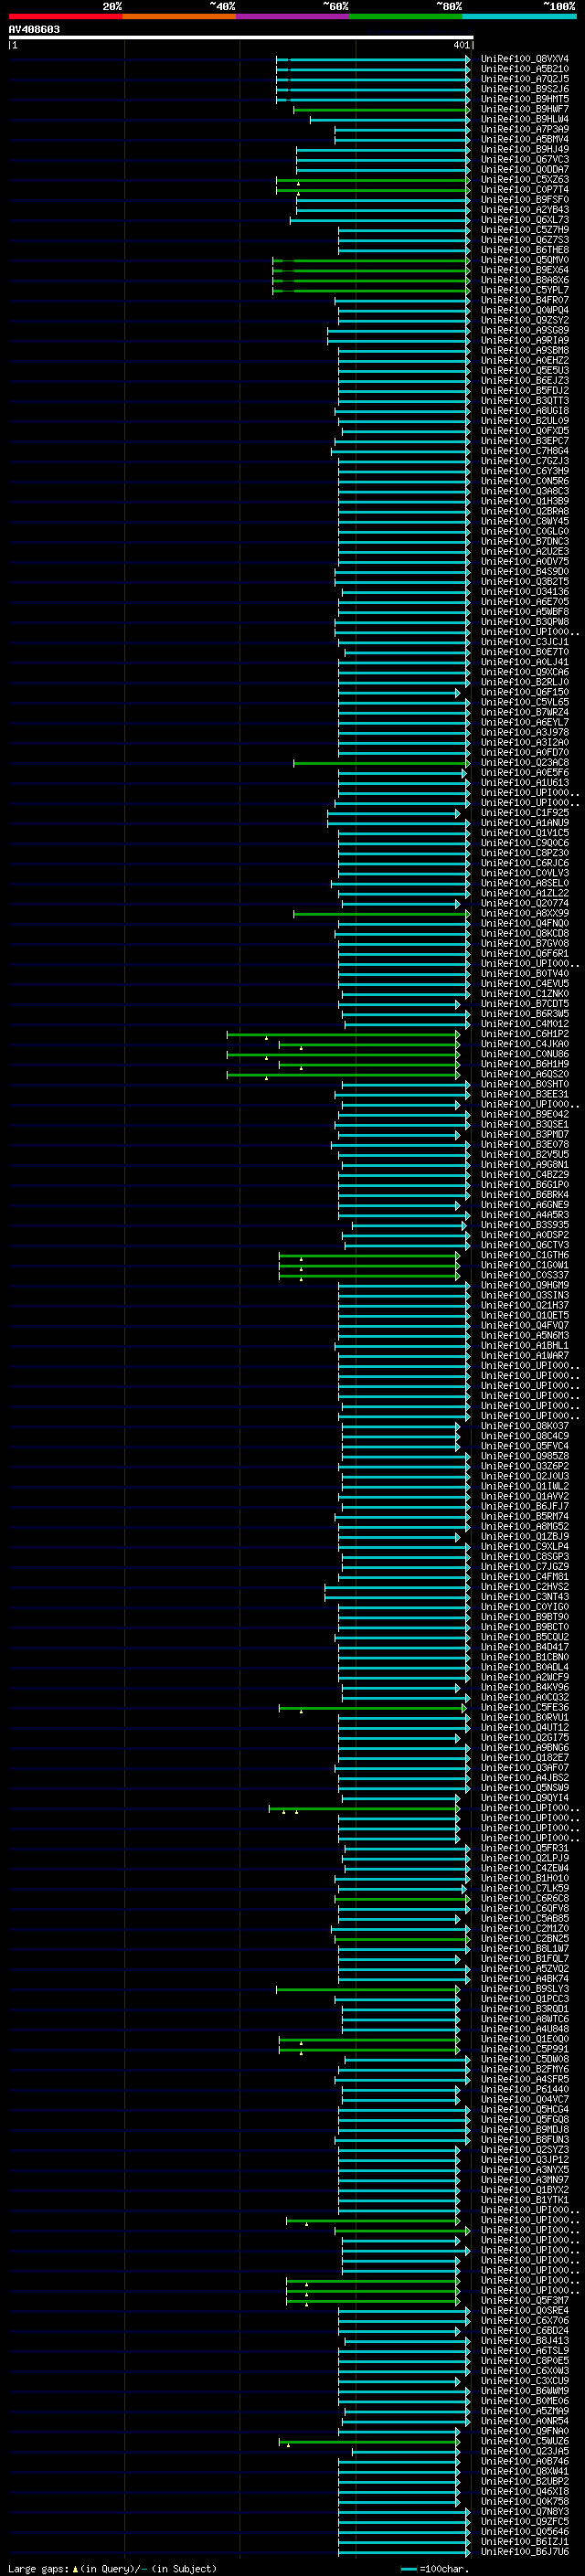
Task: Select row UniRef100_B9HJ49
Action: [x=524, y=149]
